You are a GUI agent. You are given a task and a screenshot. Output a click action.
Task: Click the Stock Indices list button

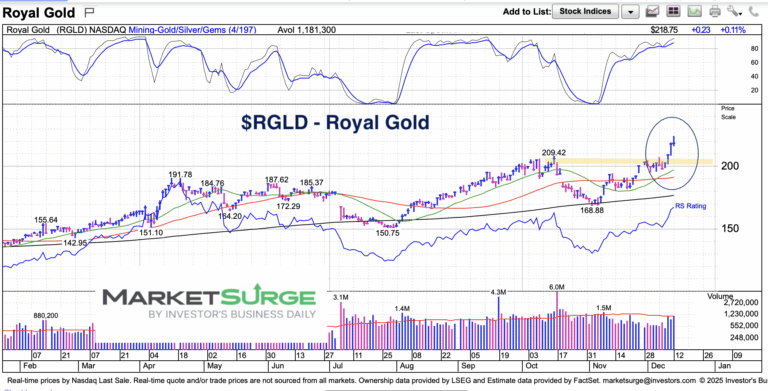pyautogui.click(x=585, y=11)
